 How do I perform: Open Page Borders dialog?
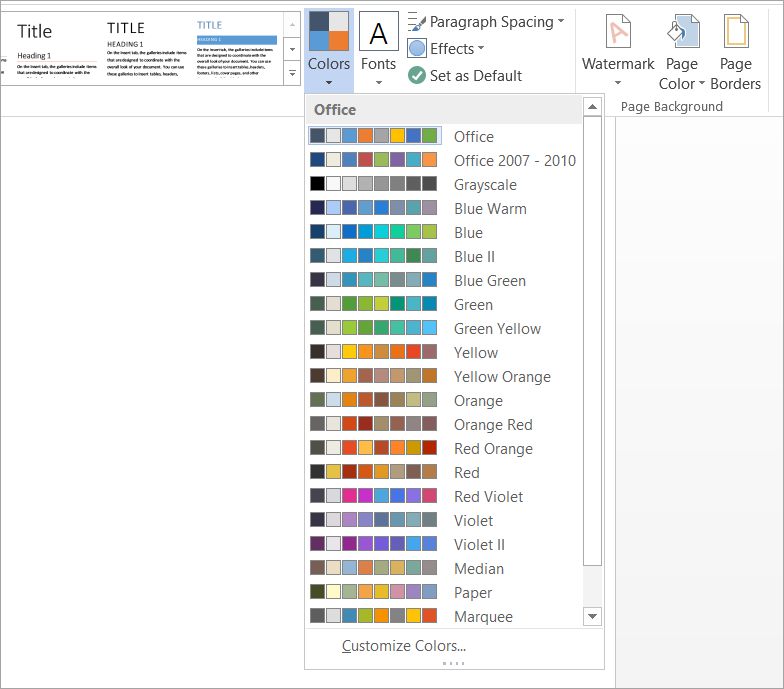(736, 52)
